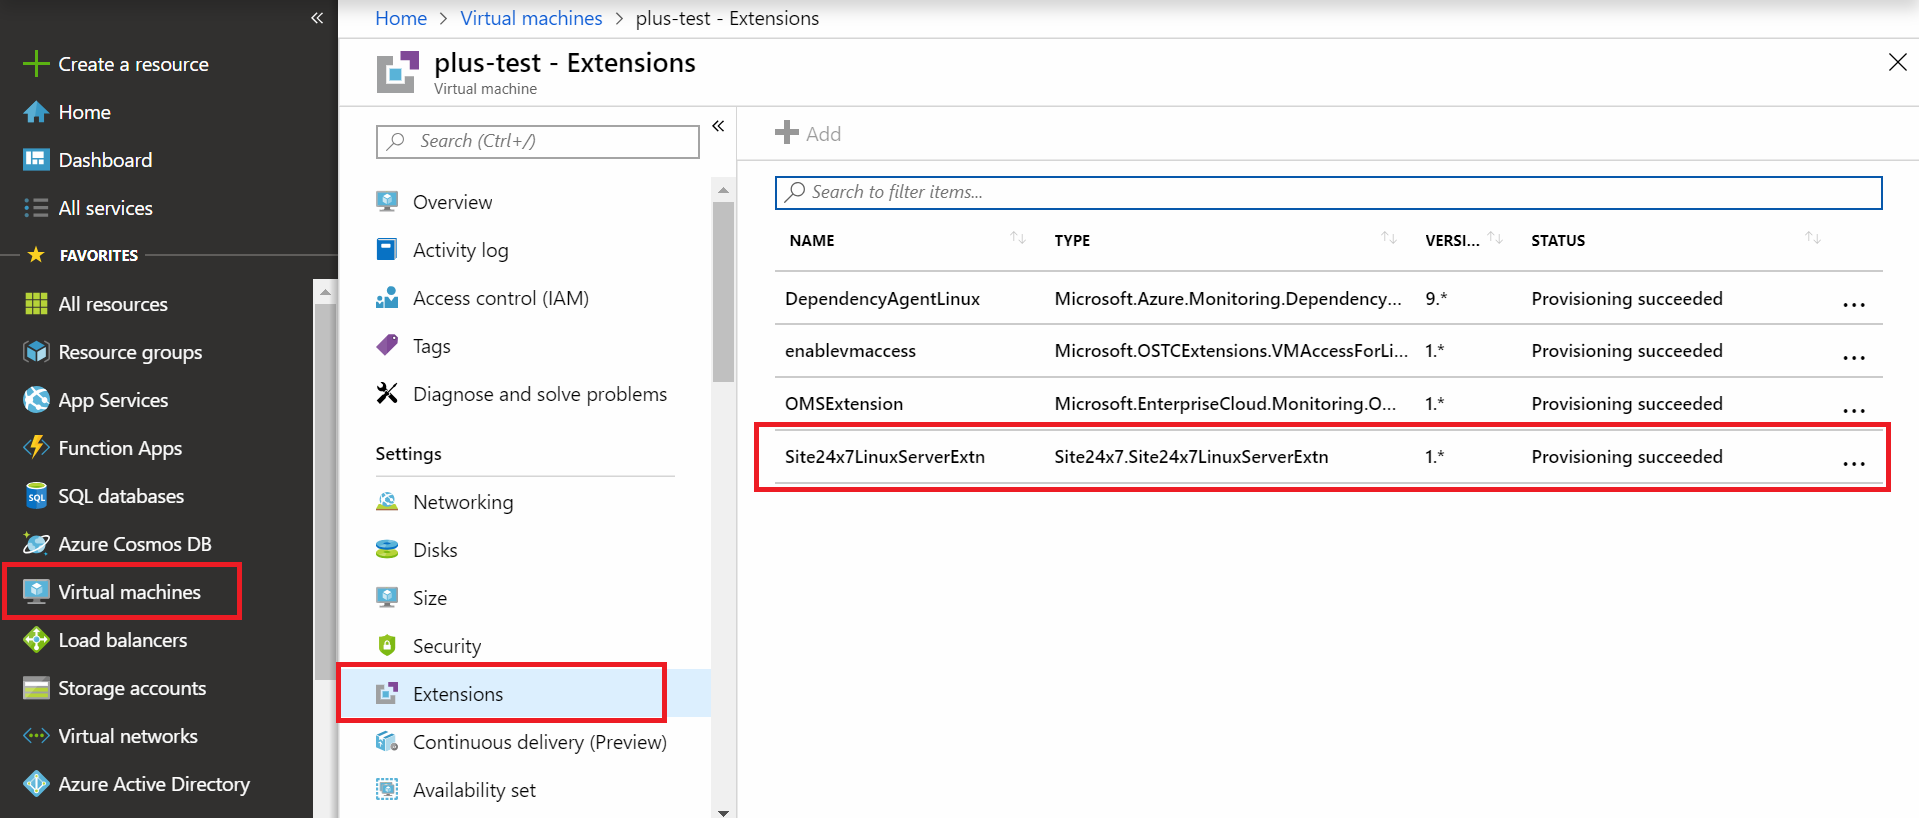Click the Virtual machines breadcrumb link
The width and height of the screenshot is (1919, 818).
531,18
